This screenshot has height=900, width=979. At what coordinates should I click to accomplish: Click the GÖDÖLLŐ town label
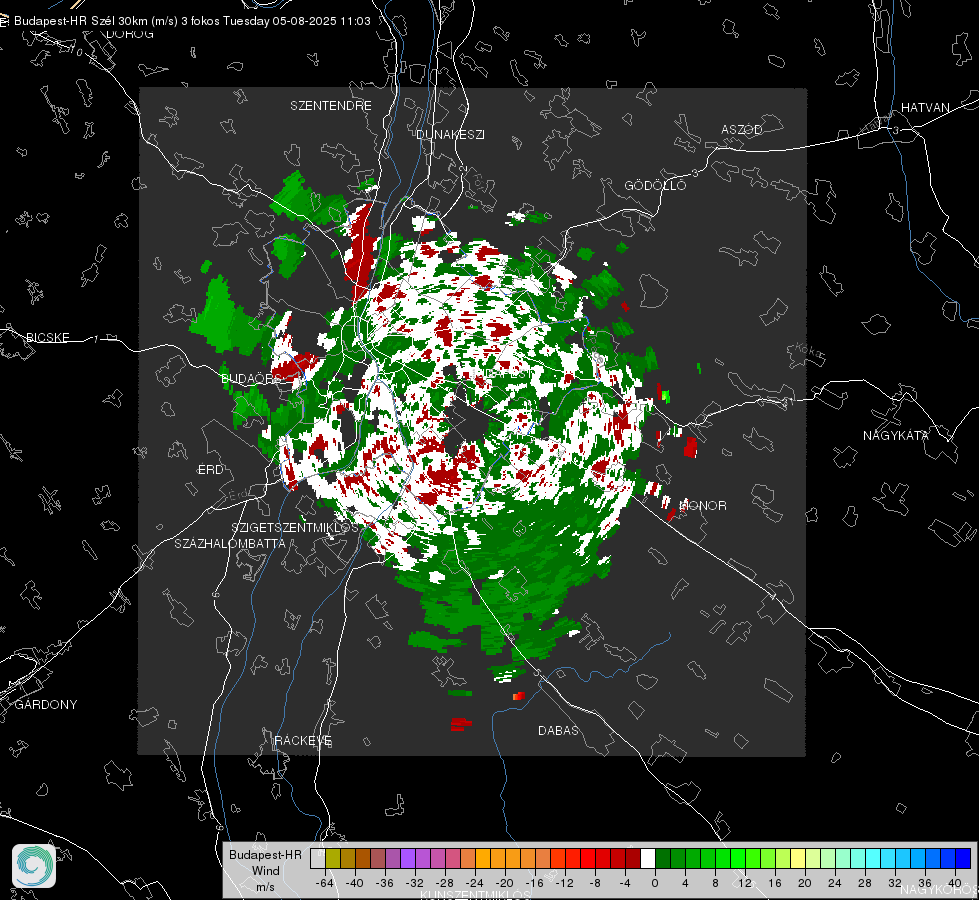click(655, 185)
